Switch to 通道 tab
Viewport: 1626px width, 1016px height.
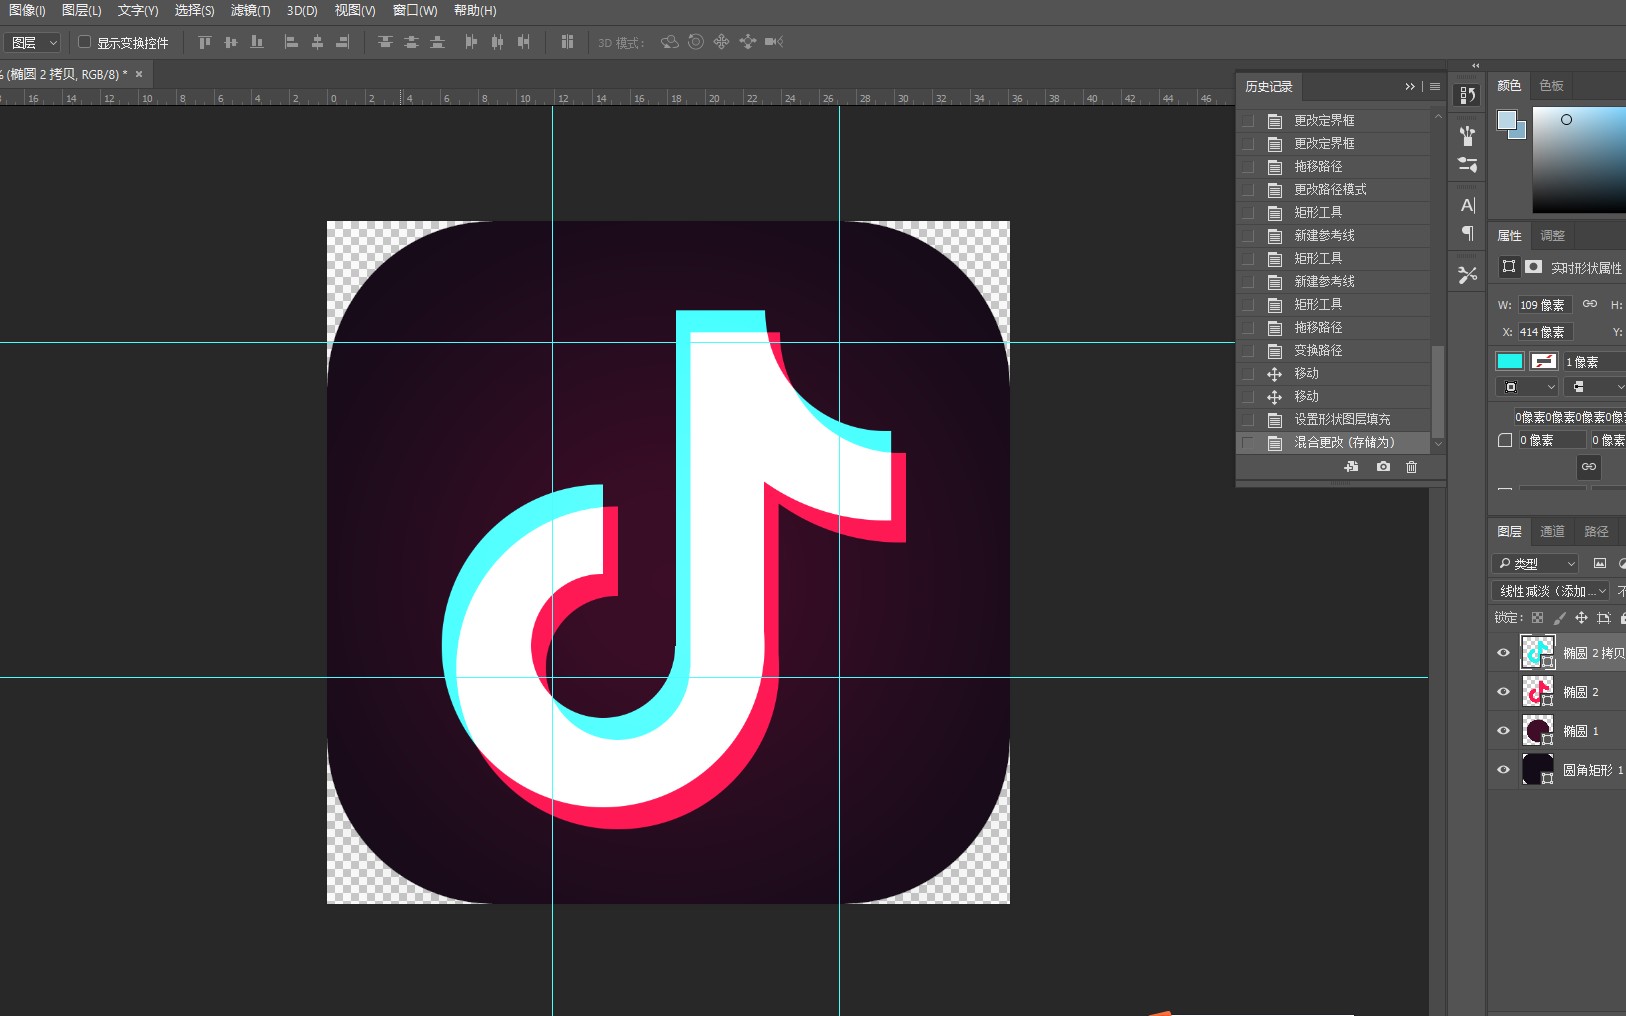coord(1552,532)
